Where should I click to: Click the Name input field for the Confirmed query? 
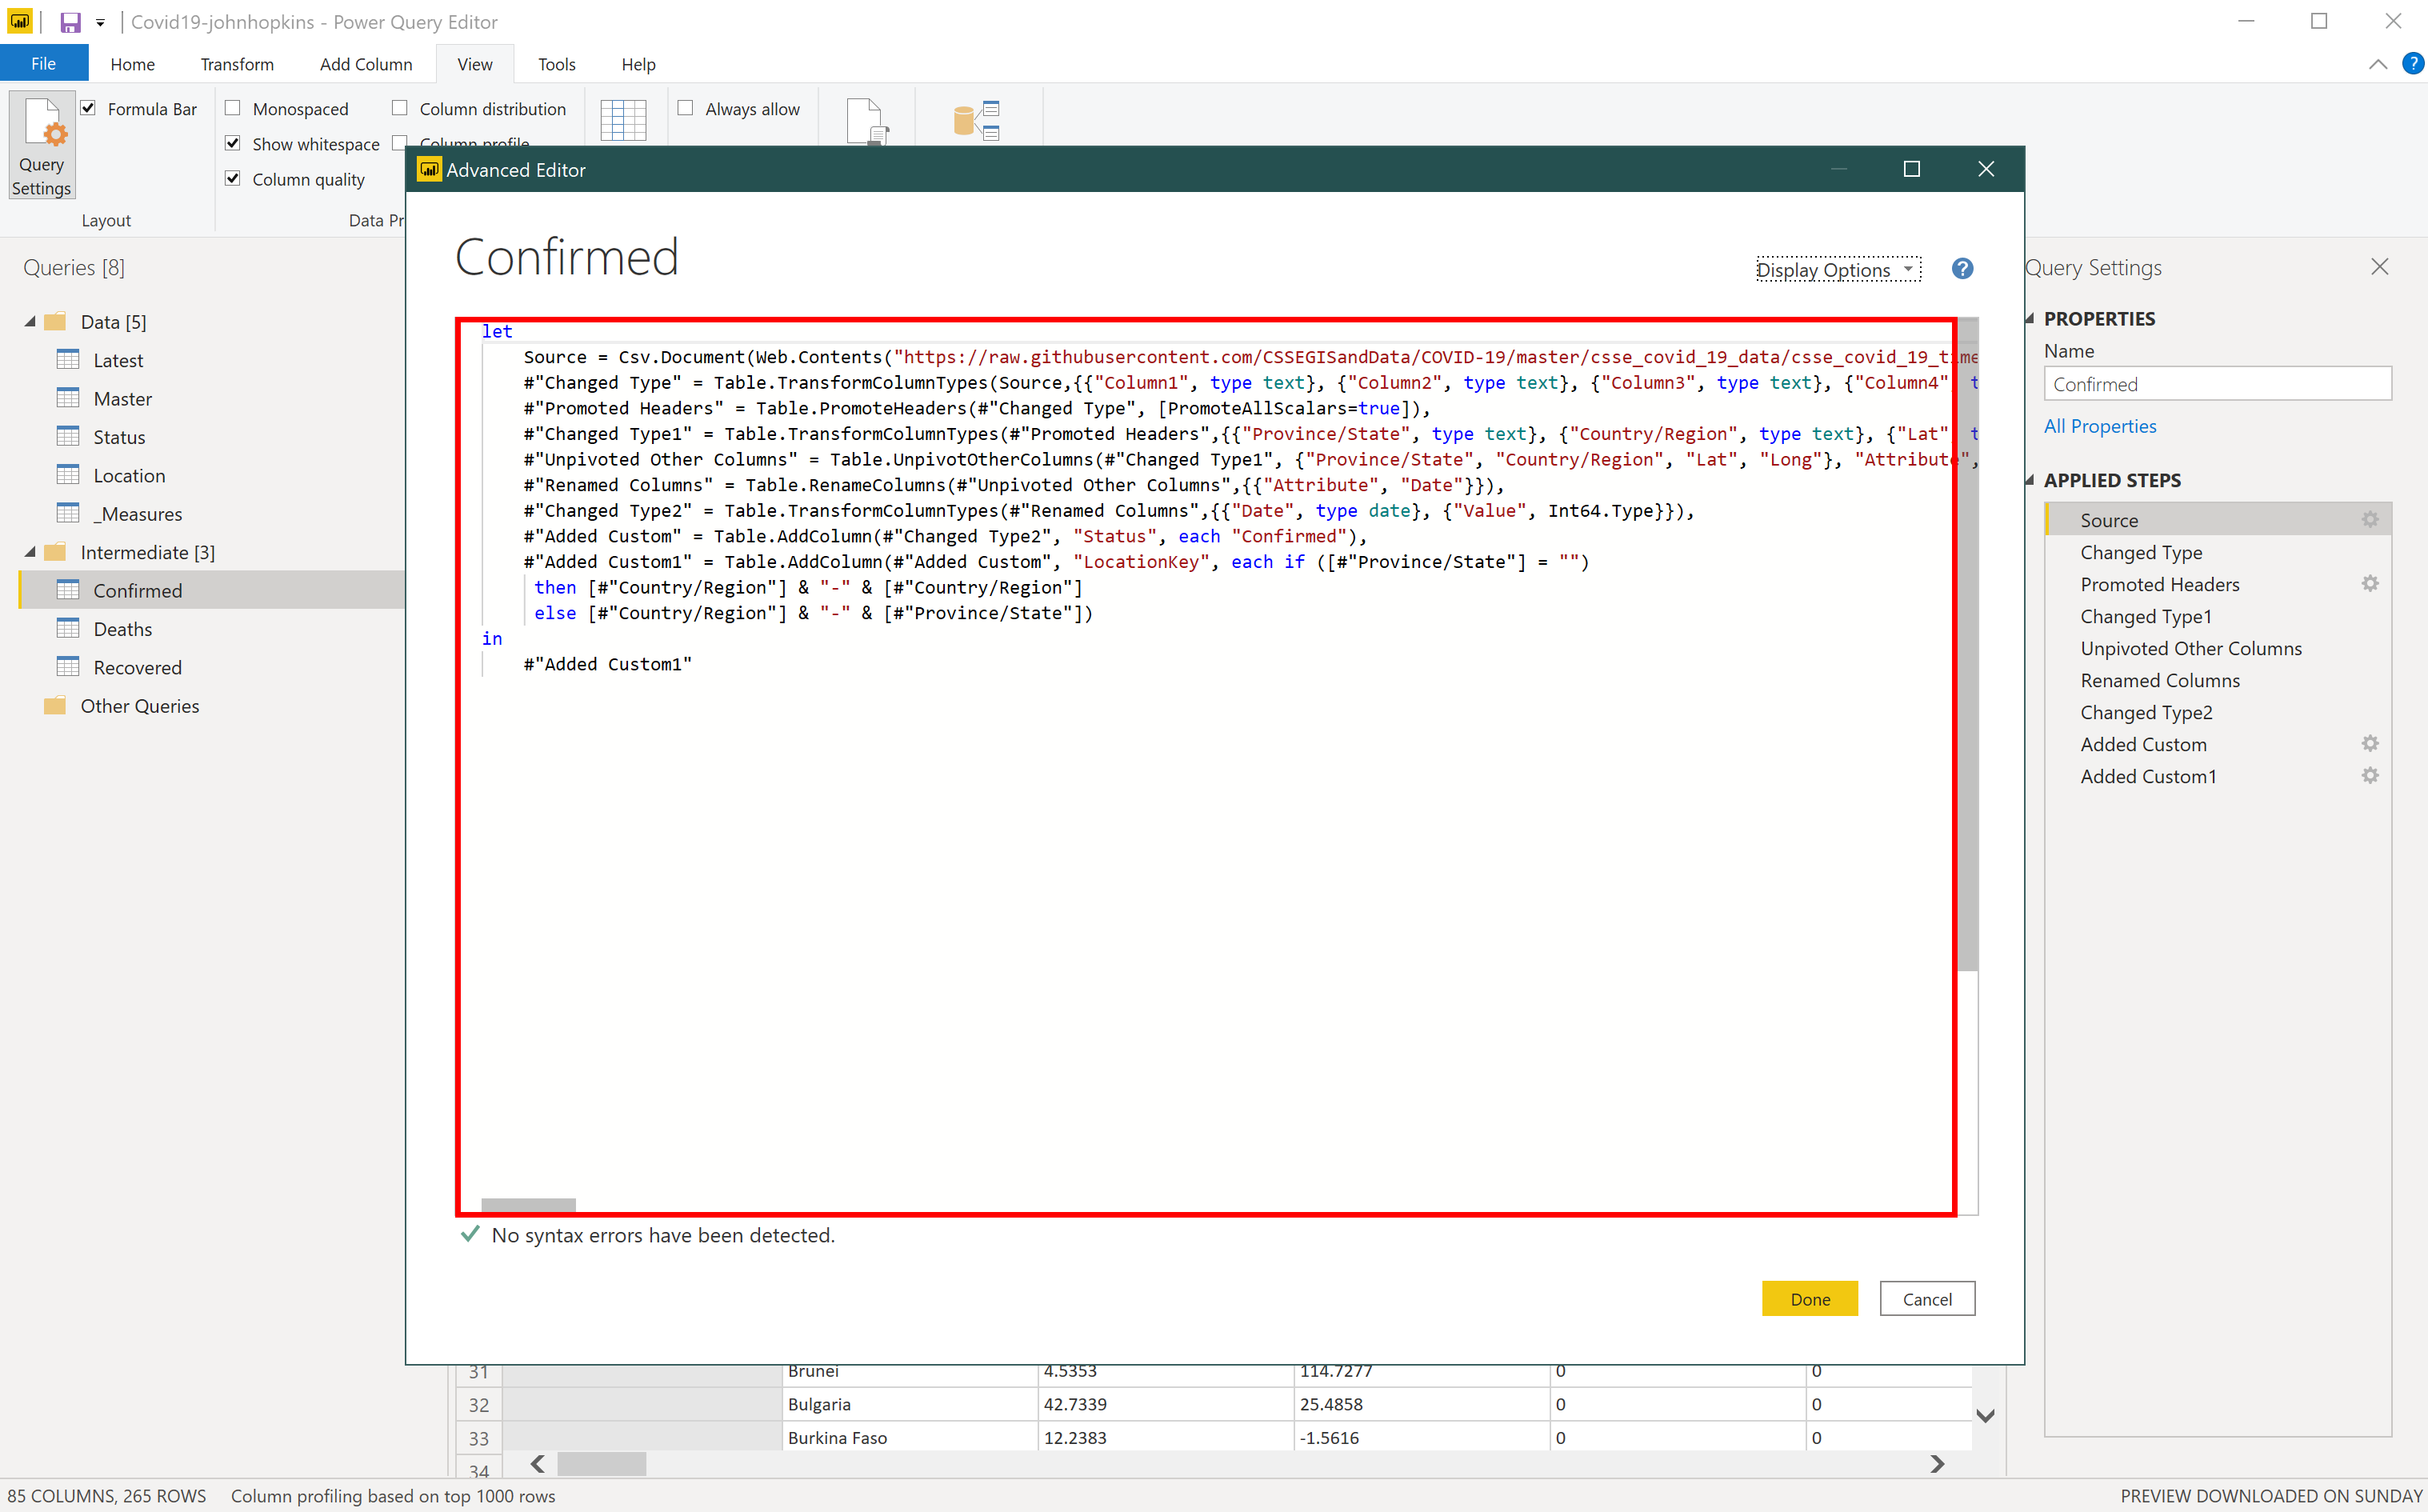2216,384
